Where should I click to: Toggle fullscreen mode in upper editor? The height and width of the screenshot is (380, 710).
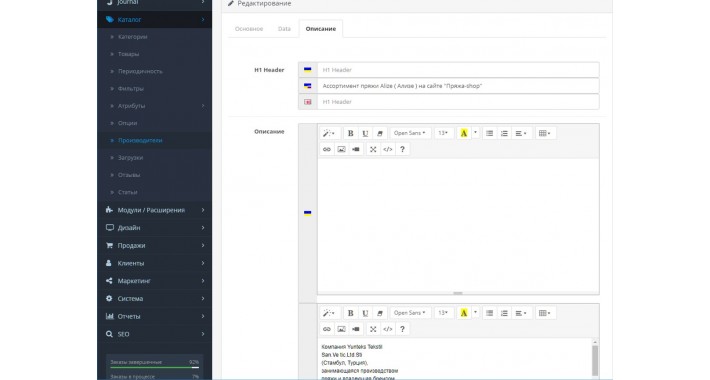click(373, 149)
